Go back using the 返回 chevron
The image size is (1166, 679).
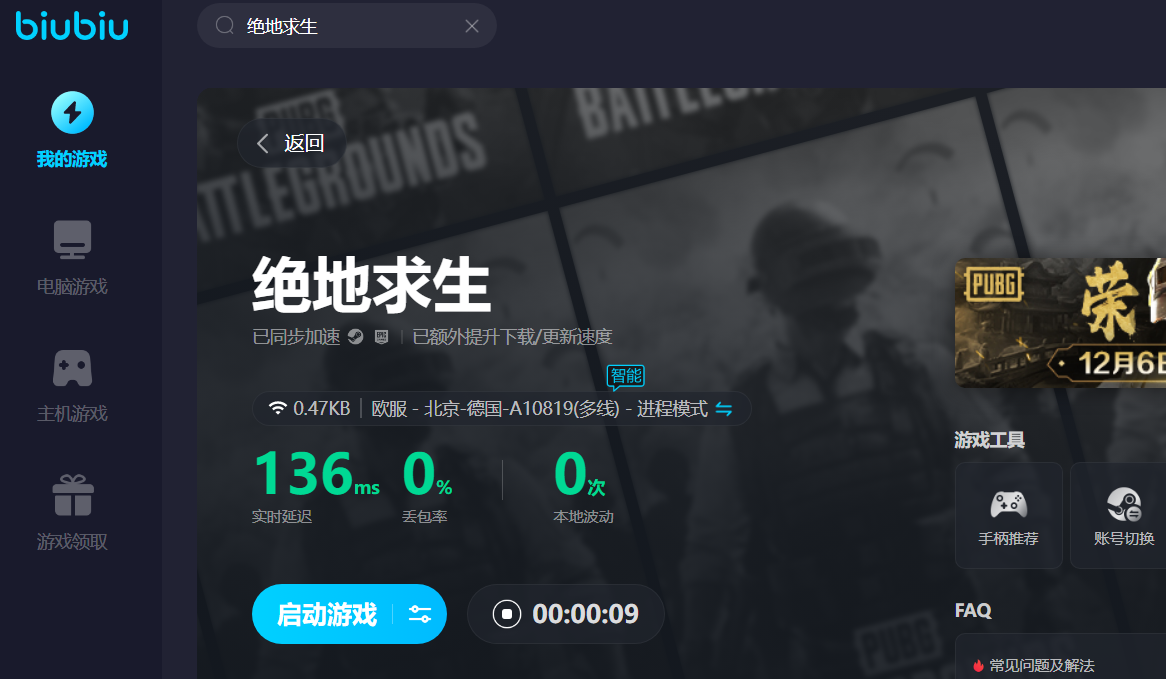point(263,143)
